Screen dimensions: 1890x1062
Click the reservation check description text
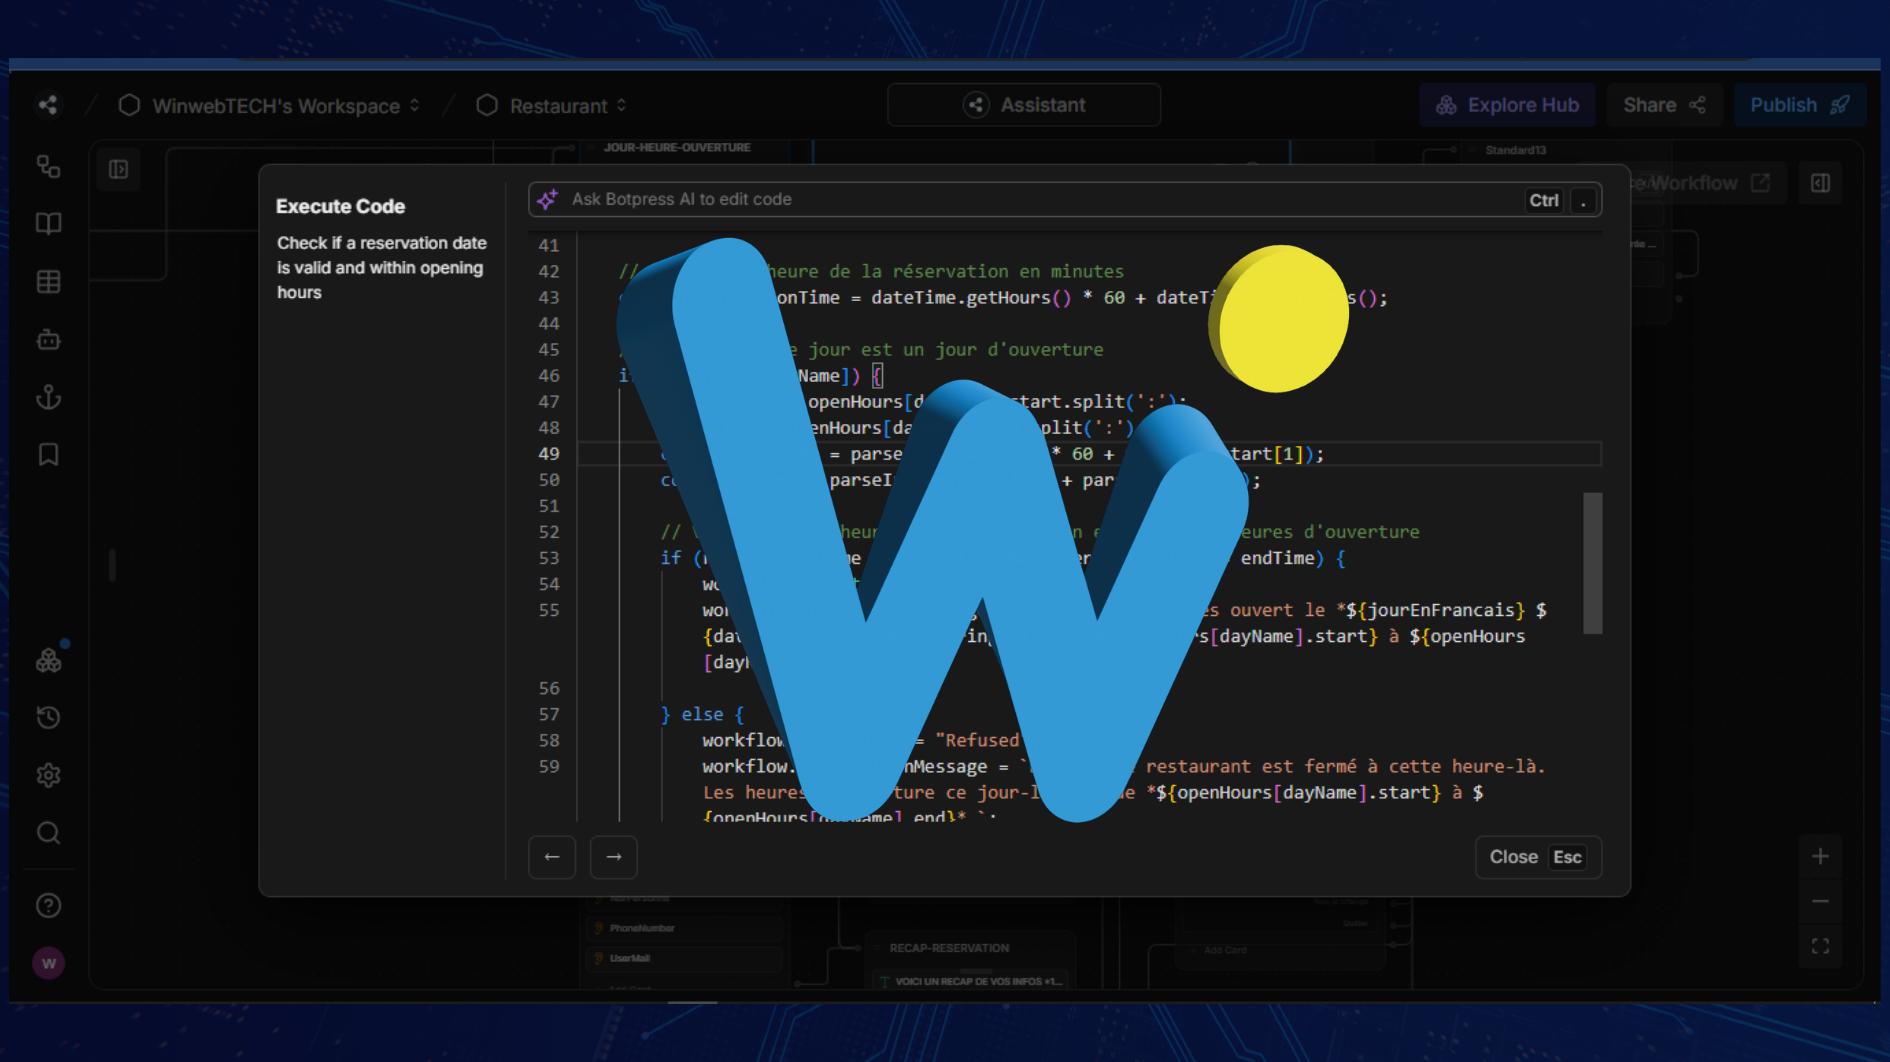382,268
